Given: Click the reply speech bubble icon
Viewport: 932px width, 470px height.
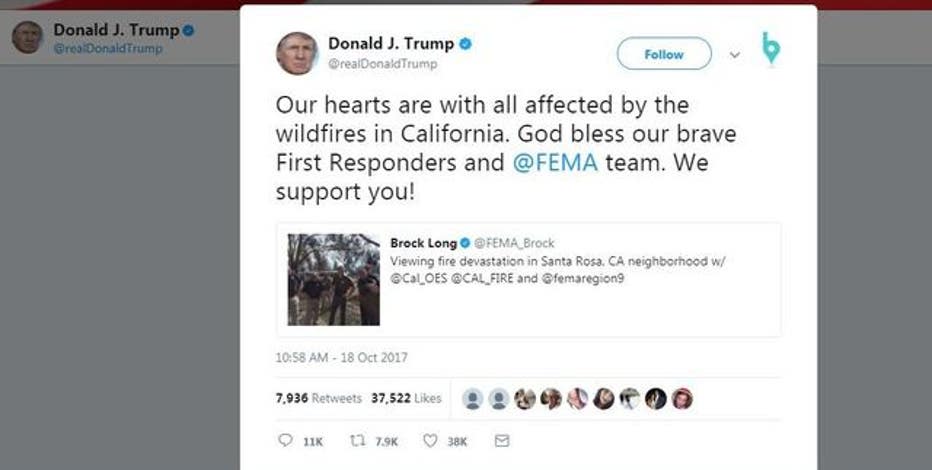Looking at the screenshot, I should click(x=285, y=440).
